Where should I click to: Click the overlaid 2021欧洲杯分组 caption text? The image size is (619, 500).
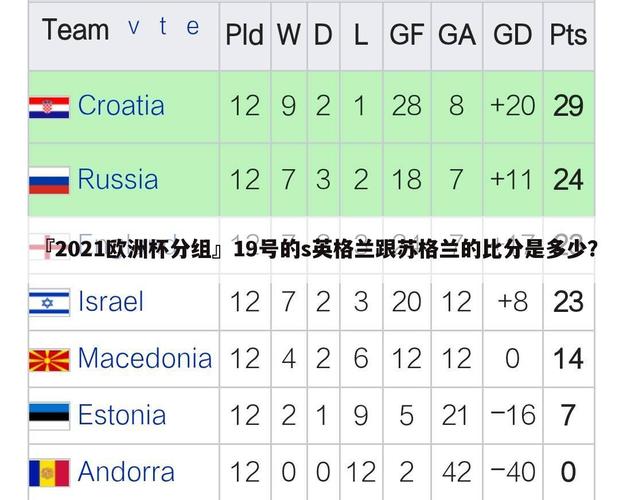coord(321,250)
